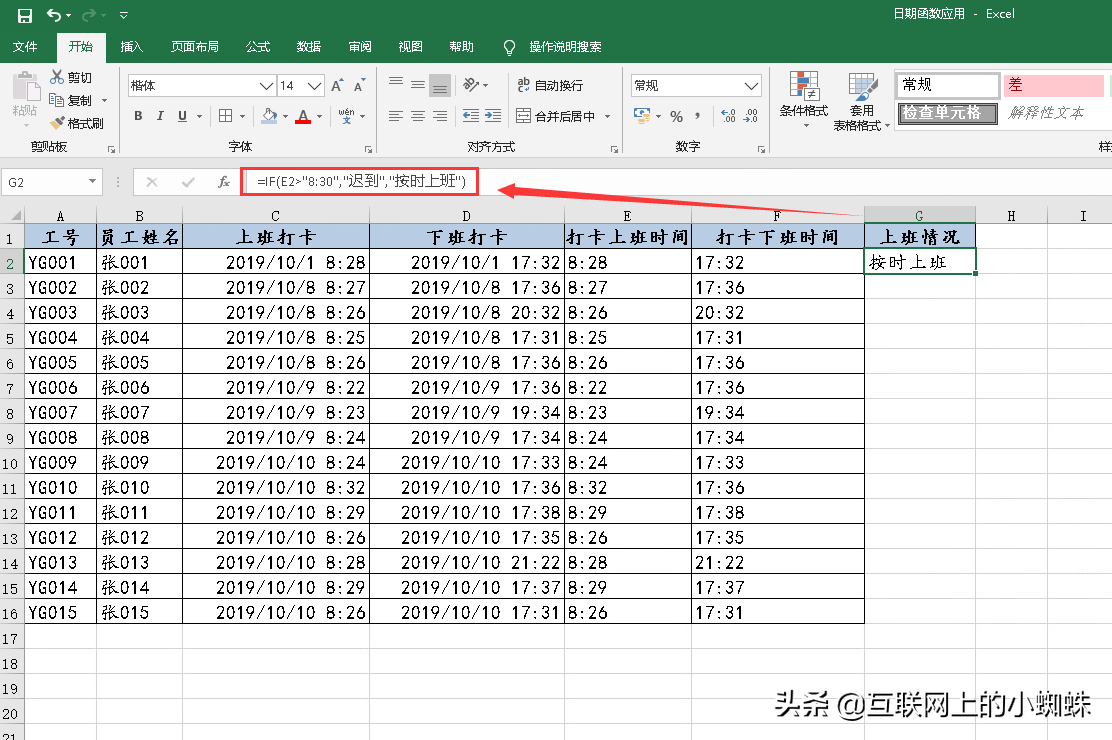Viewport: 1112px width, 740px height.
Task: Toggle Bold formatting
Action: click(138, 116)
